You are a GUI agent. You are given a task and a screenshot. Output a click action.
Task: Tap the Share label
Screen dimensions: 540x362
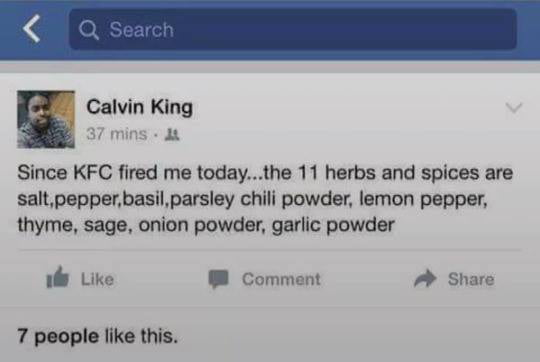pos(471,279)
